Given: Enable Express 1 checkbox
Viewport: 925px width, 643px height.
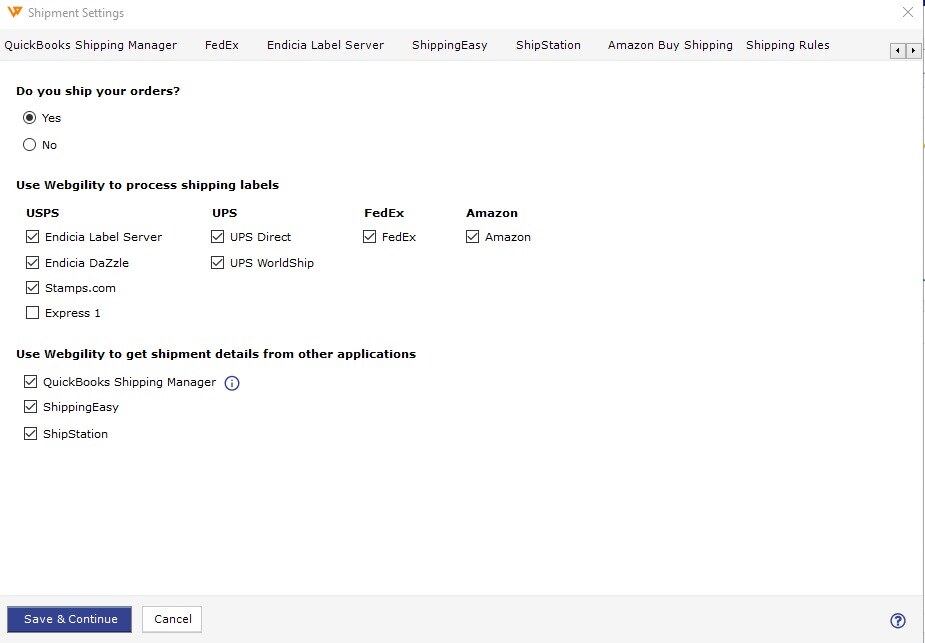Looking at the screenshot, I should [x=32, y=313].
